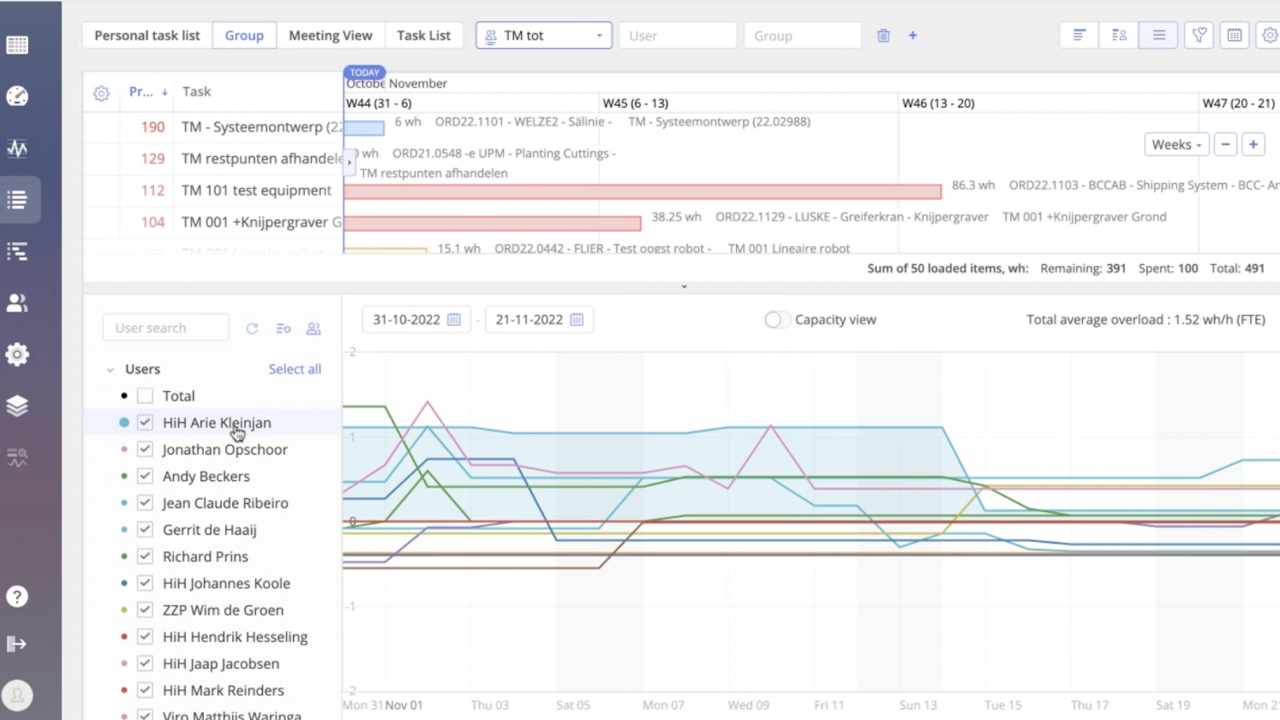The width and height of the screenshot is (1280, 720).
Task: Select the list view icon in the left sidebar
Action: 17,200
